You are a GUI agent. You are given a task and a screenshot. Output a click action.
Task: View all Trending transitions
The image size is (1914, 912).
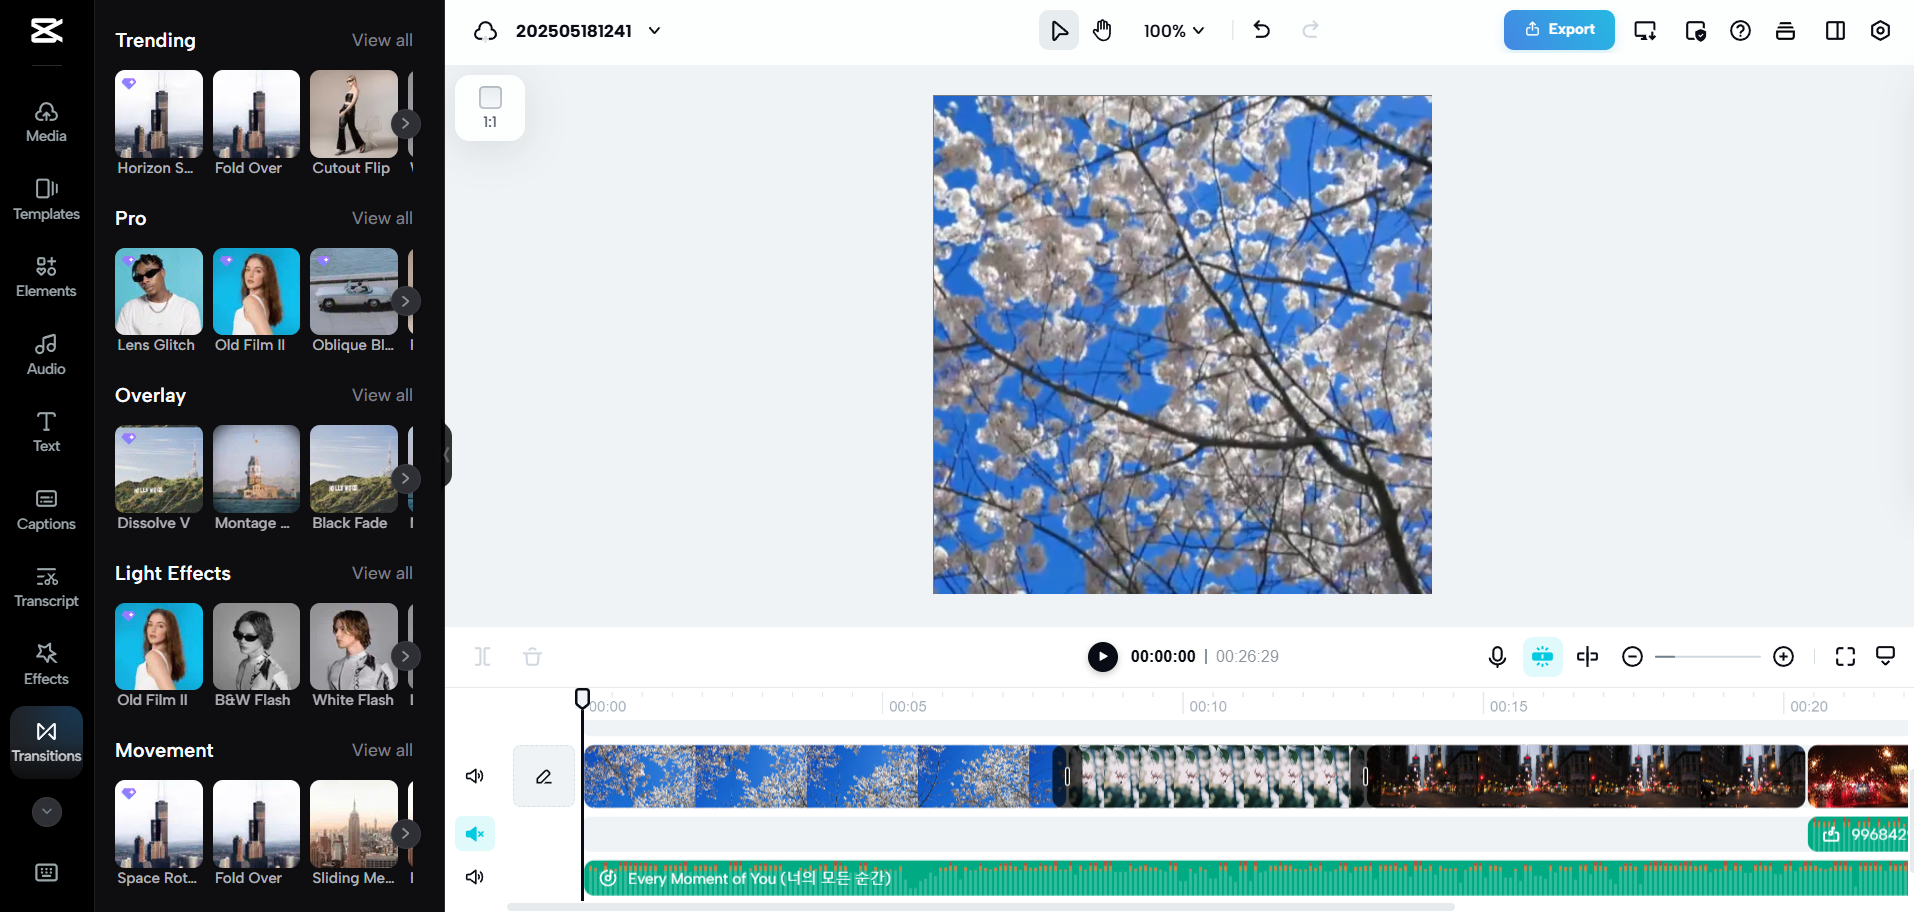pos(382,40)
